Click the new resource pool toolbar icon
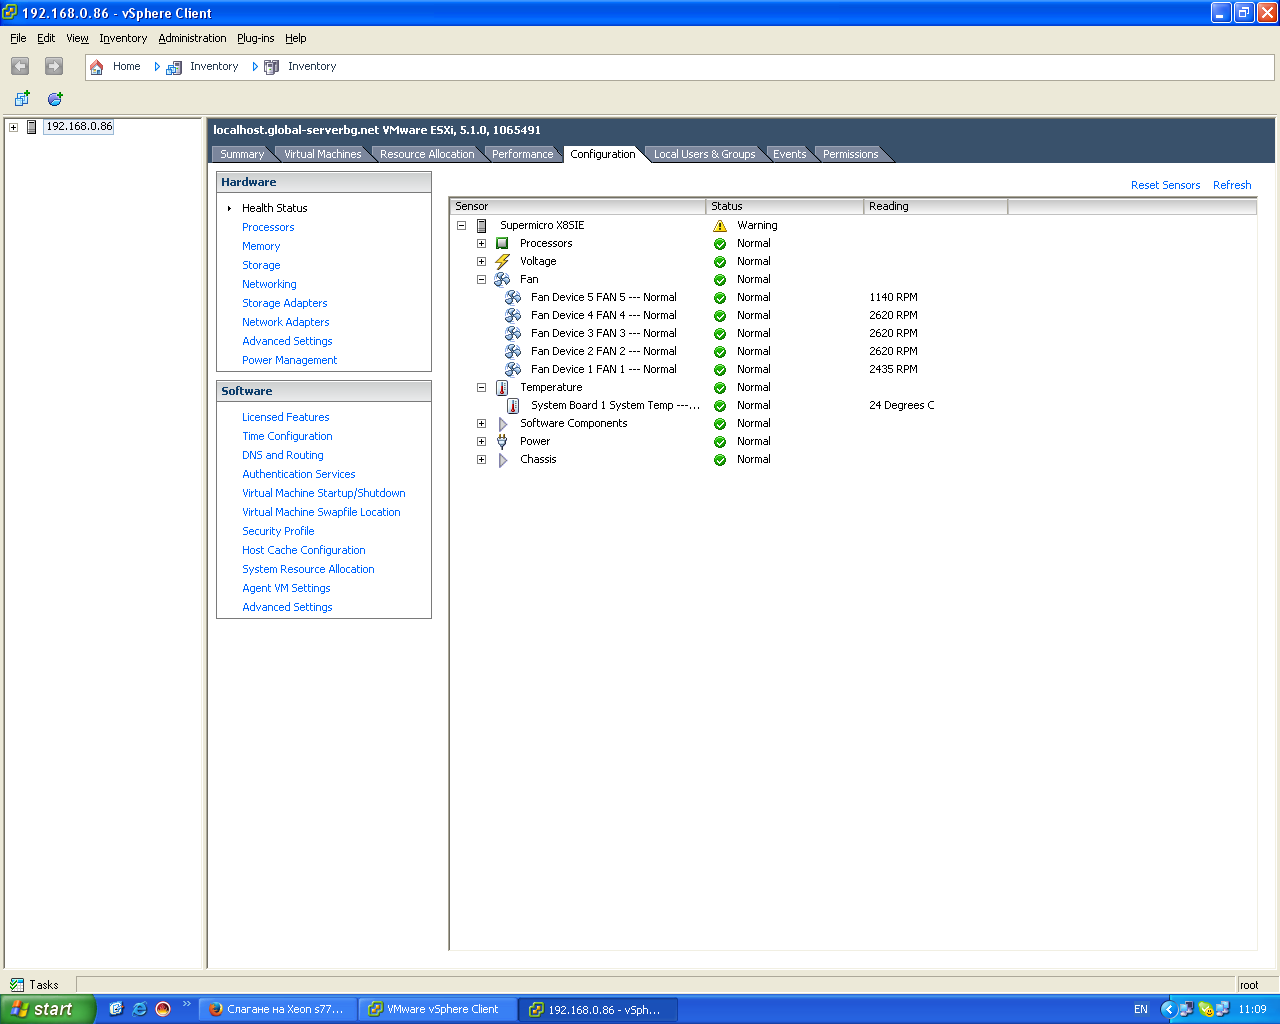1280x1024 pixels. pyautogui.click(x=55, y=98)
